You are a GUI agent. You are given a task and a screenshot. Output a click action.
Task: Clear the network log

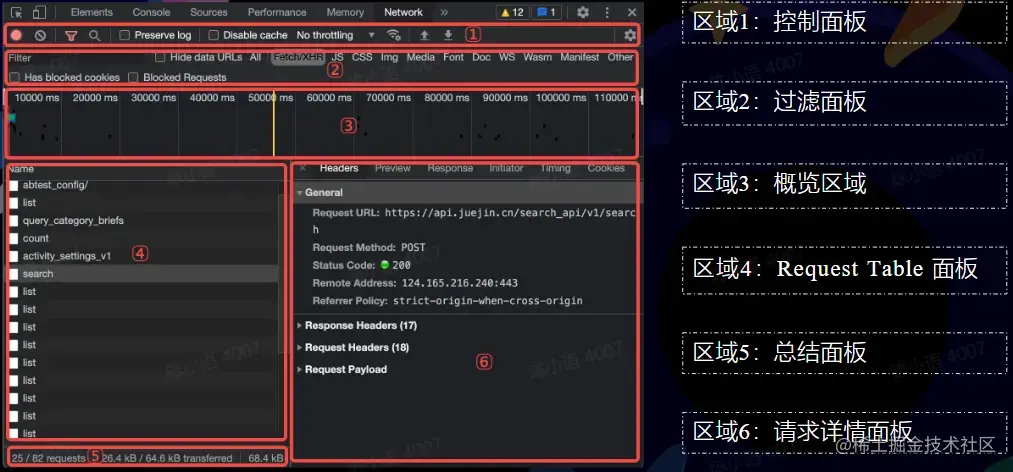[x=40, y=36]
